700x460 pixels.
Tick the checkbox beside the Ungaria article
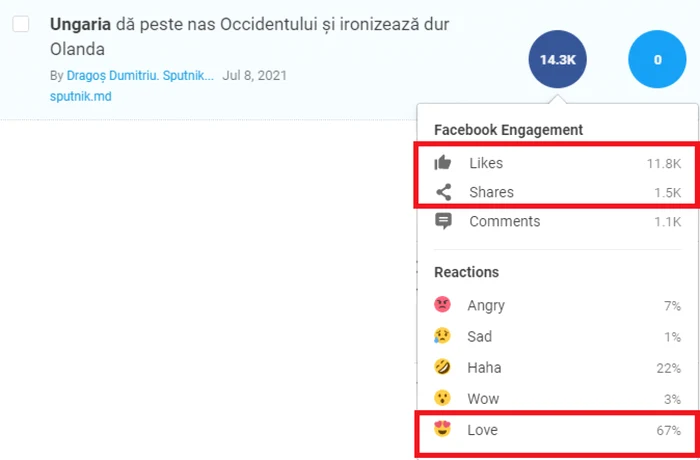click(21, 24)
